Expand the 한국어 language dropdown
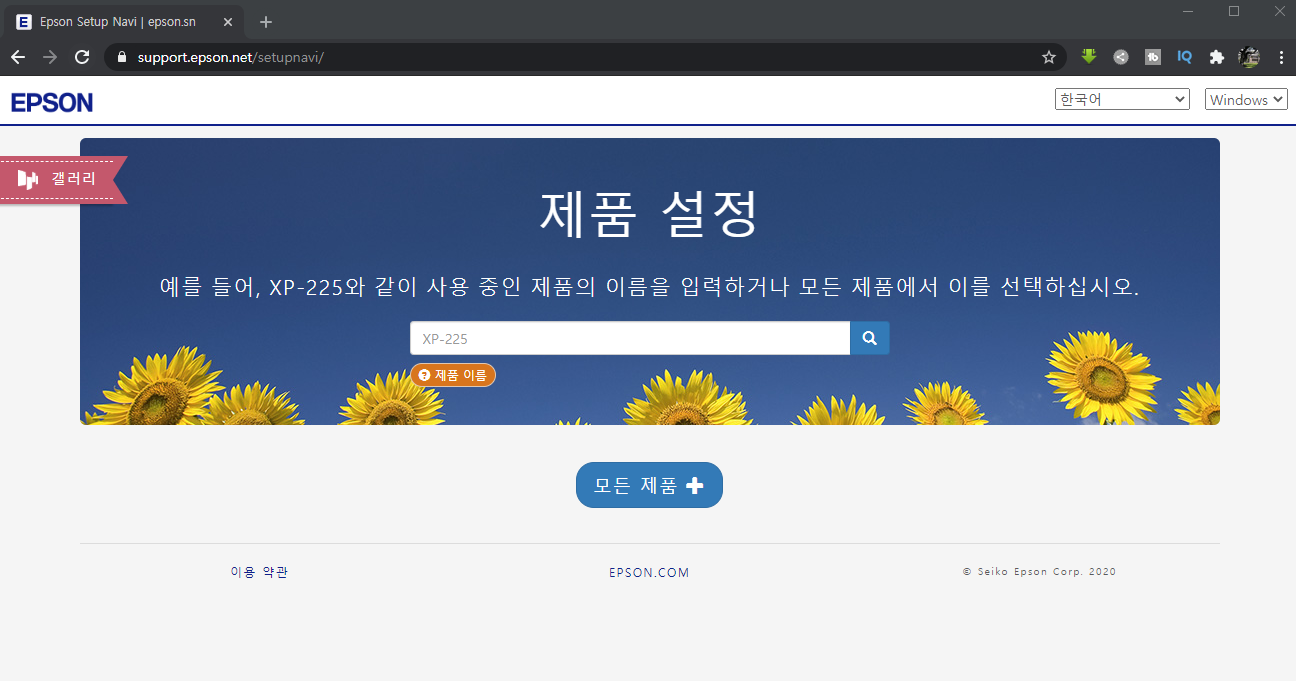Screen dimensions: 1296x681 tap(1122, 99)
